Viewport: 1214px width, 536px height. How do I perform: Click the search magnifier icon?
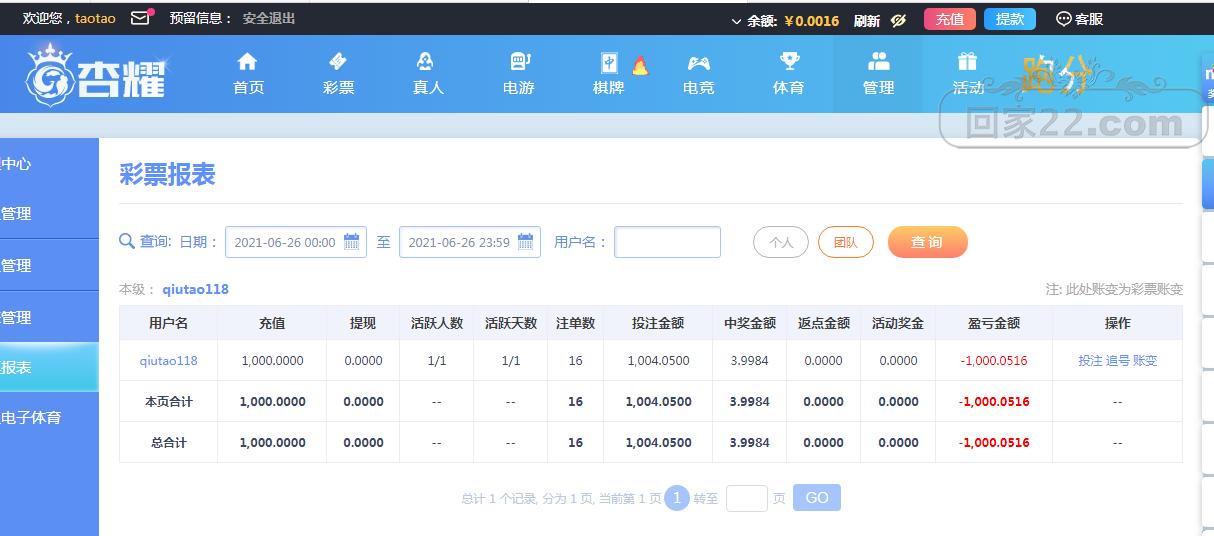pyautogui.click(x=127, y=241)
